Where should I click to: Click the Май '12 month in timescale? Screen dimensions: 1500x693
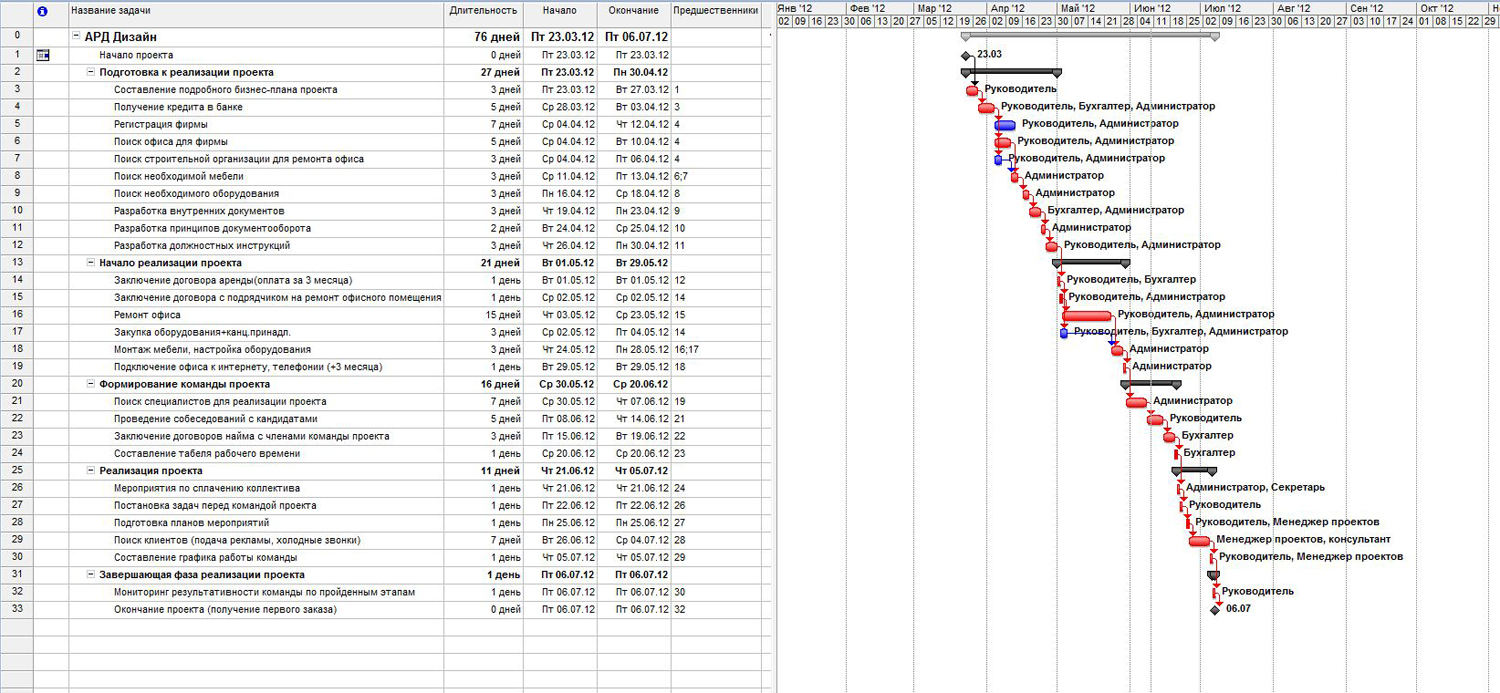pyautogui.click(x=1092, y=7)
